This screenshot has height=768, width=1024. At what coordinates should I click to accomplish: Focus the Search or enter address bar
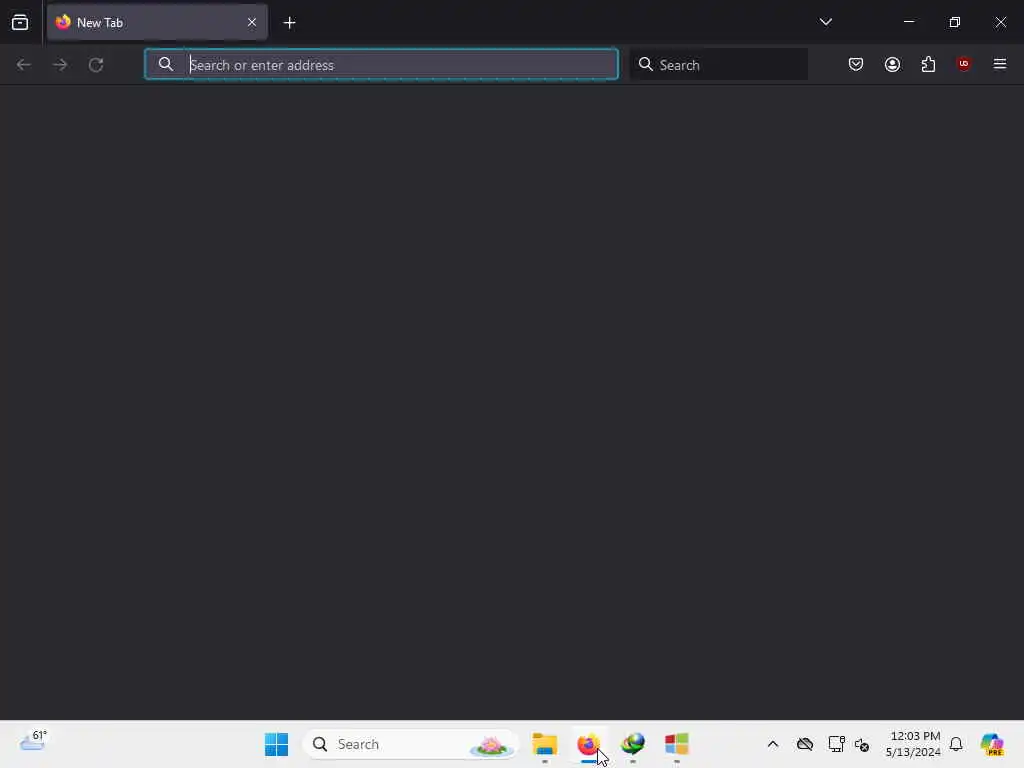click(x=381, y=65)
